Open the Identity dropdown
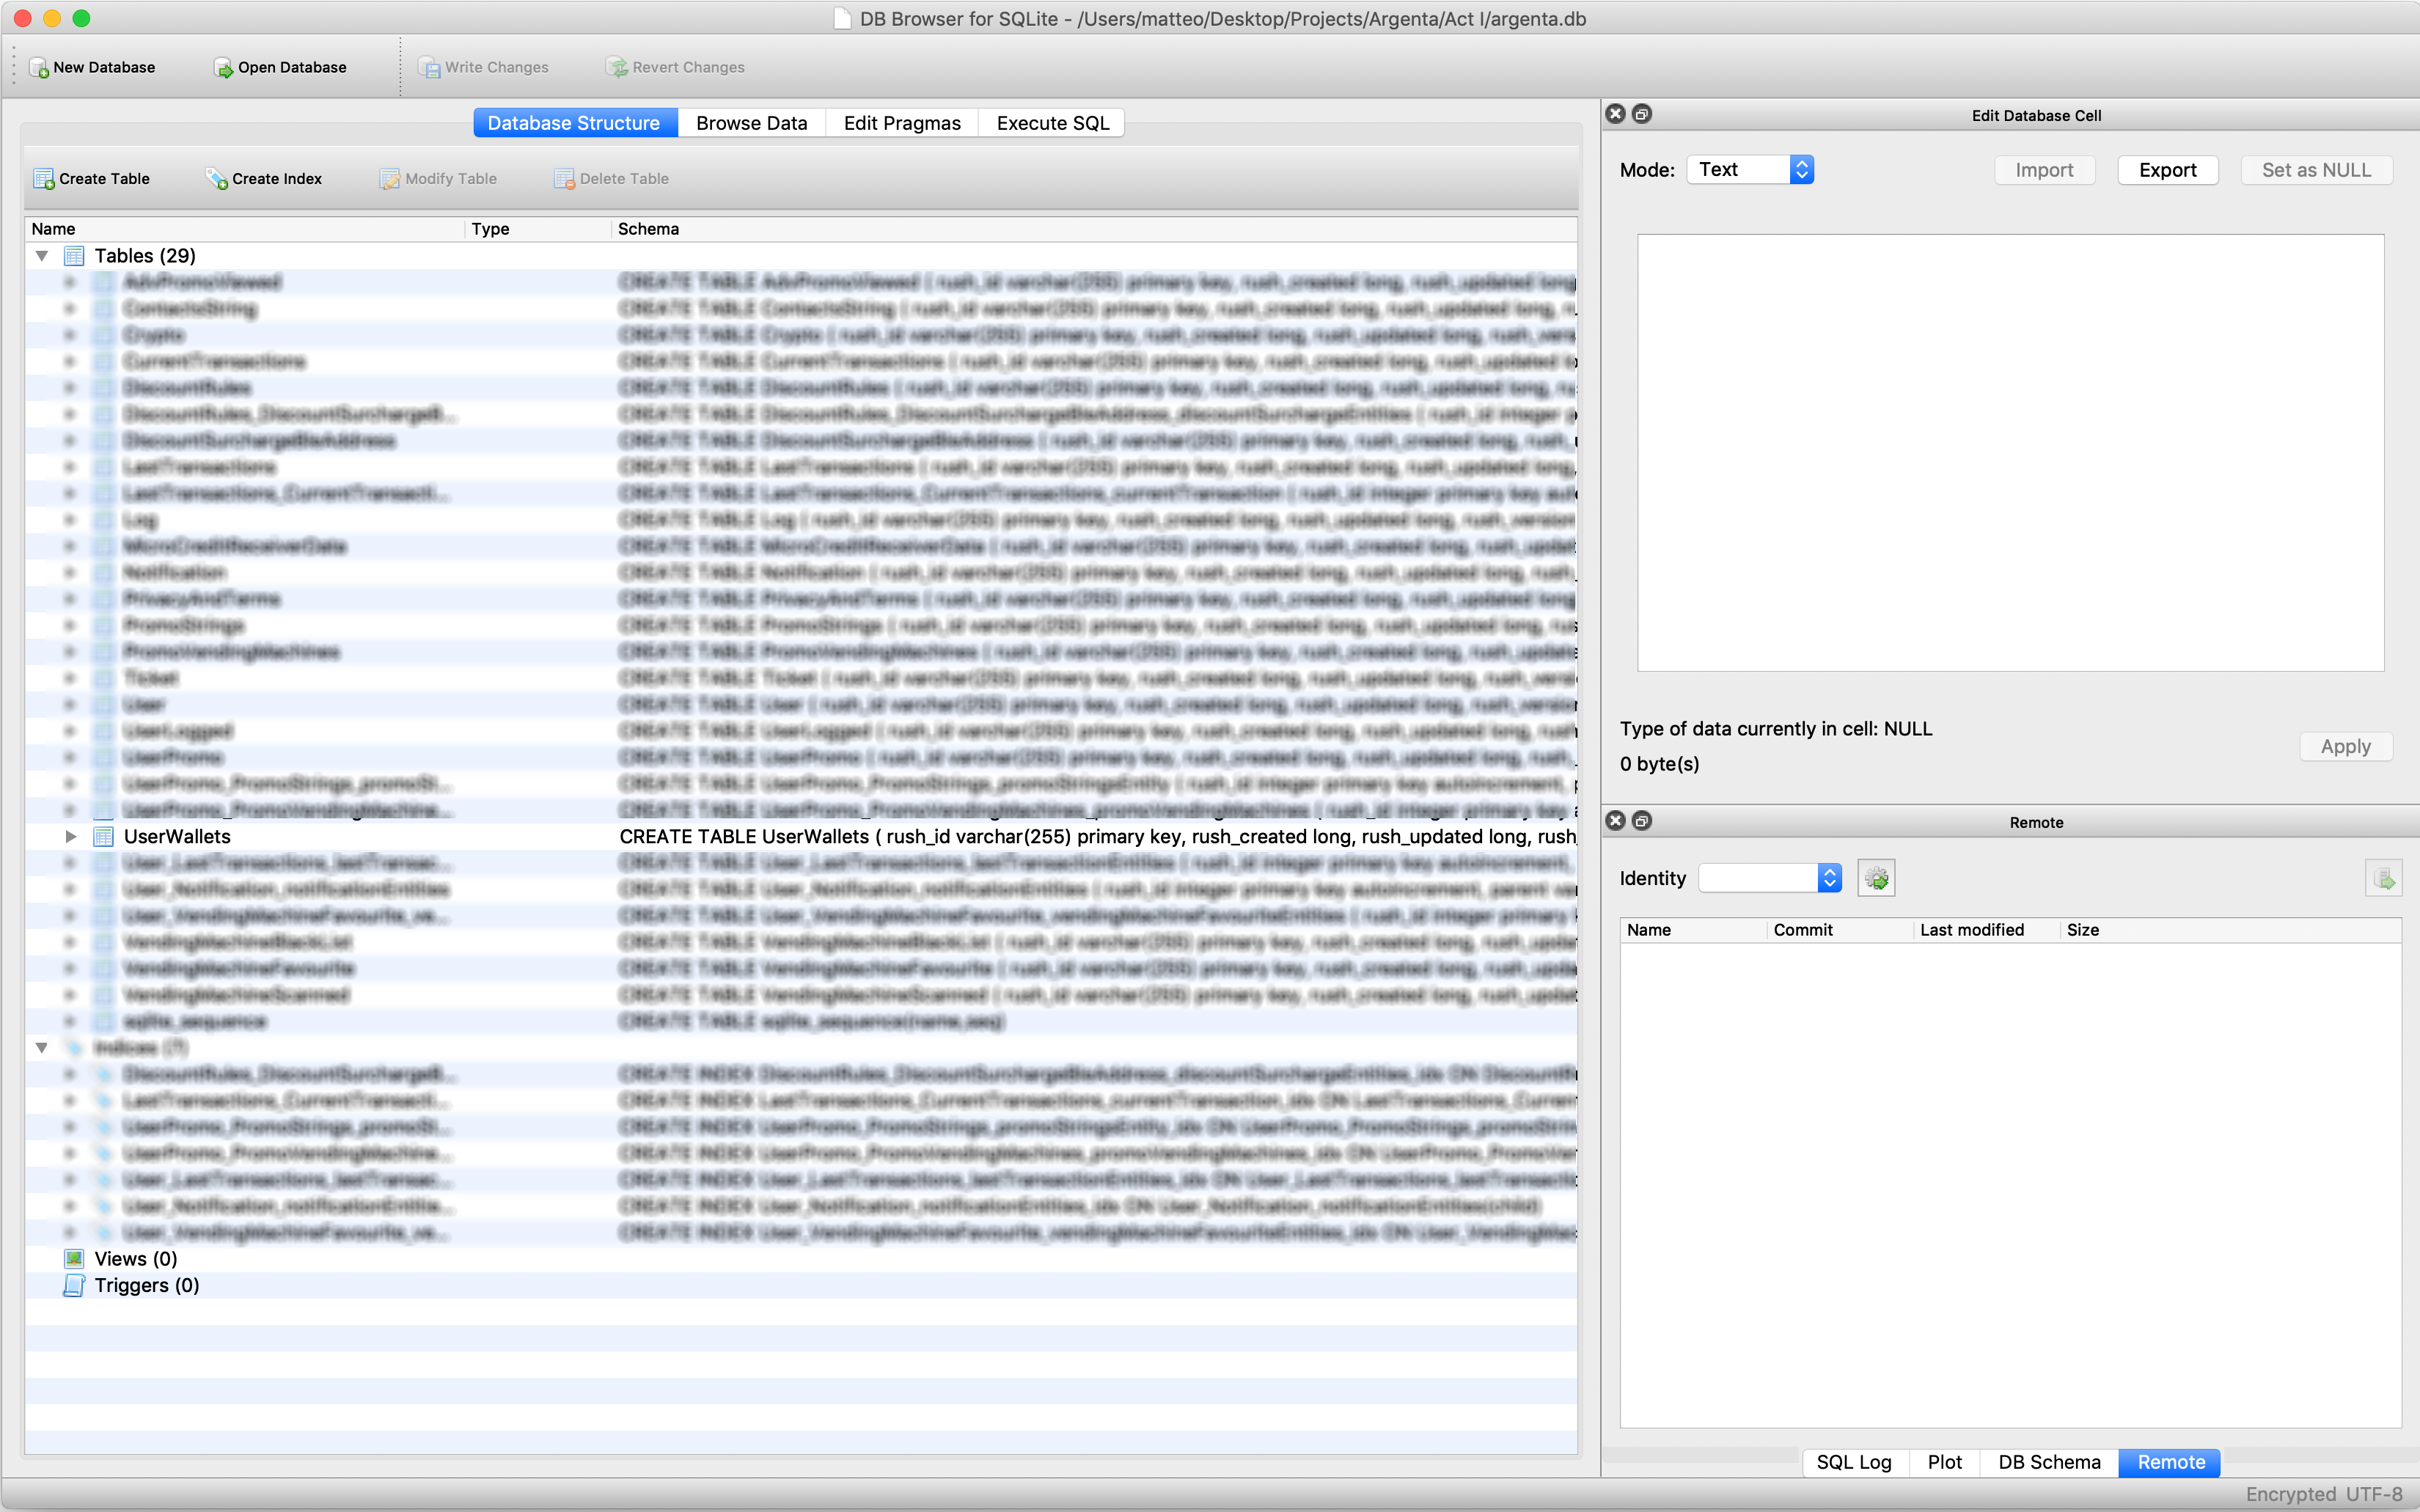This screenshot has height=1512, width=2420. pyautogui.click(x=1769, y=878)
